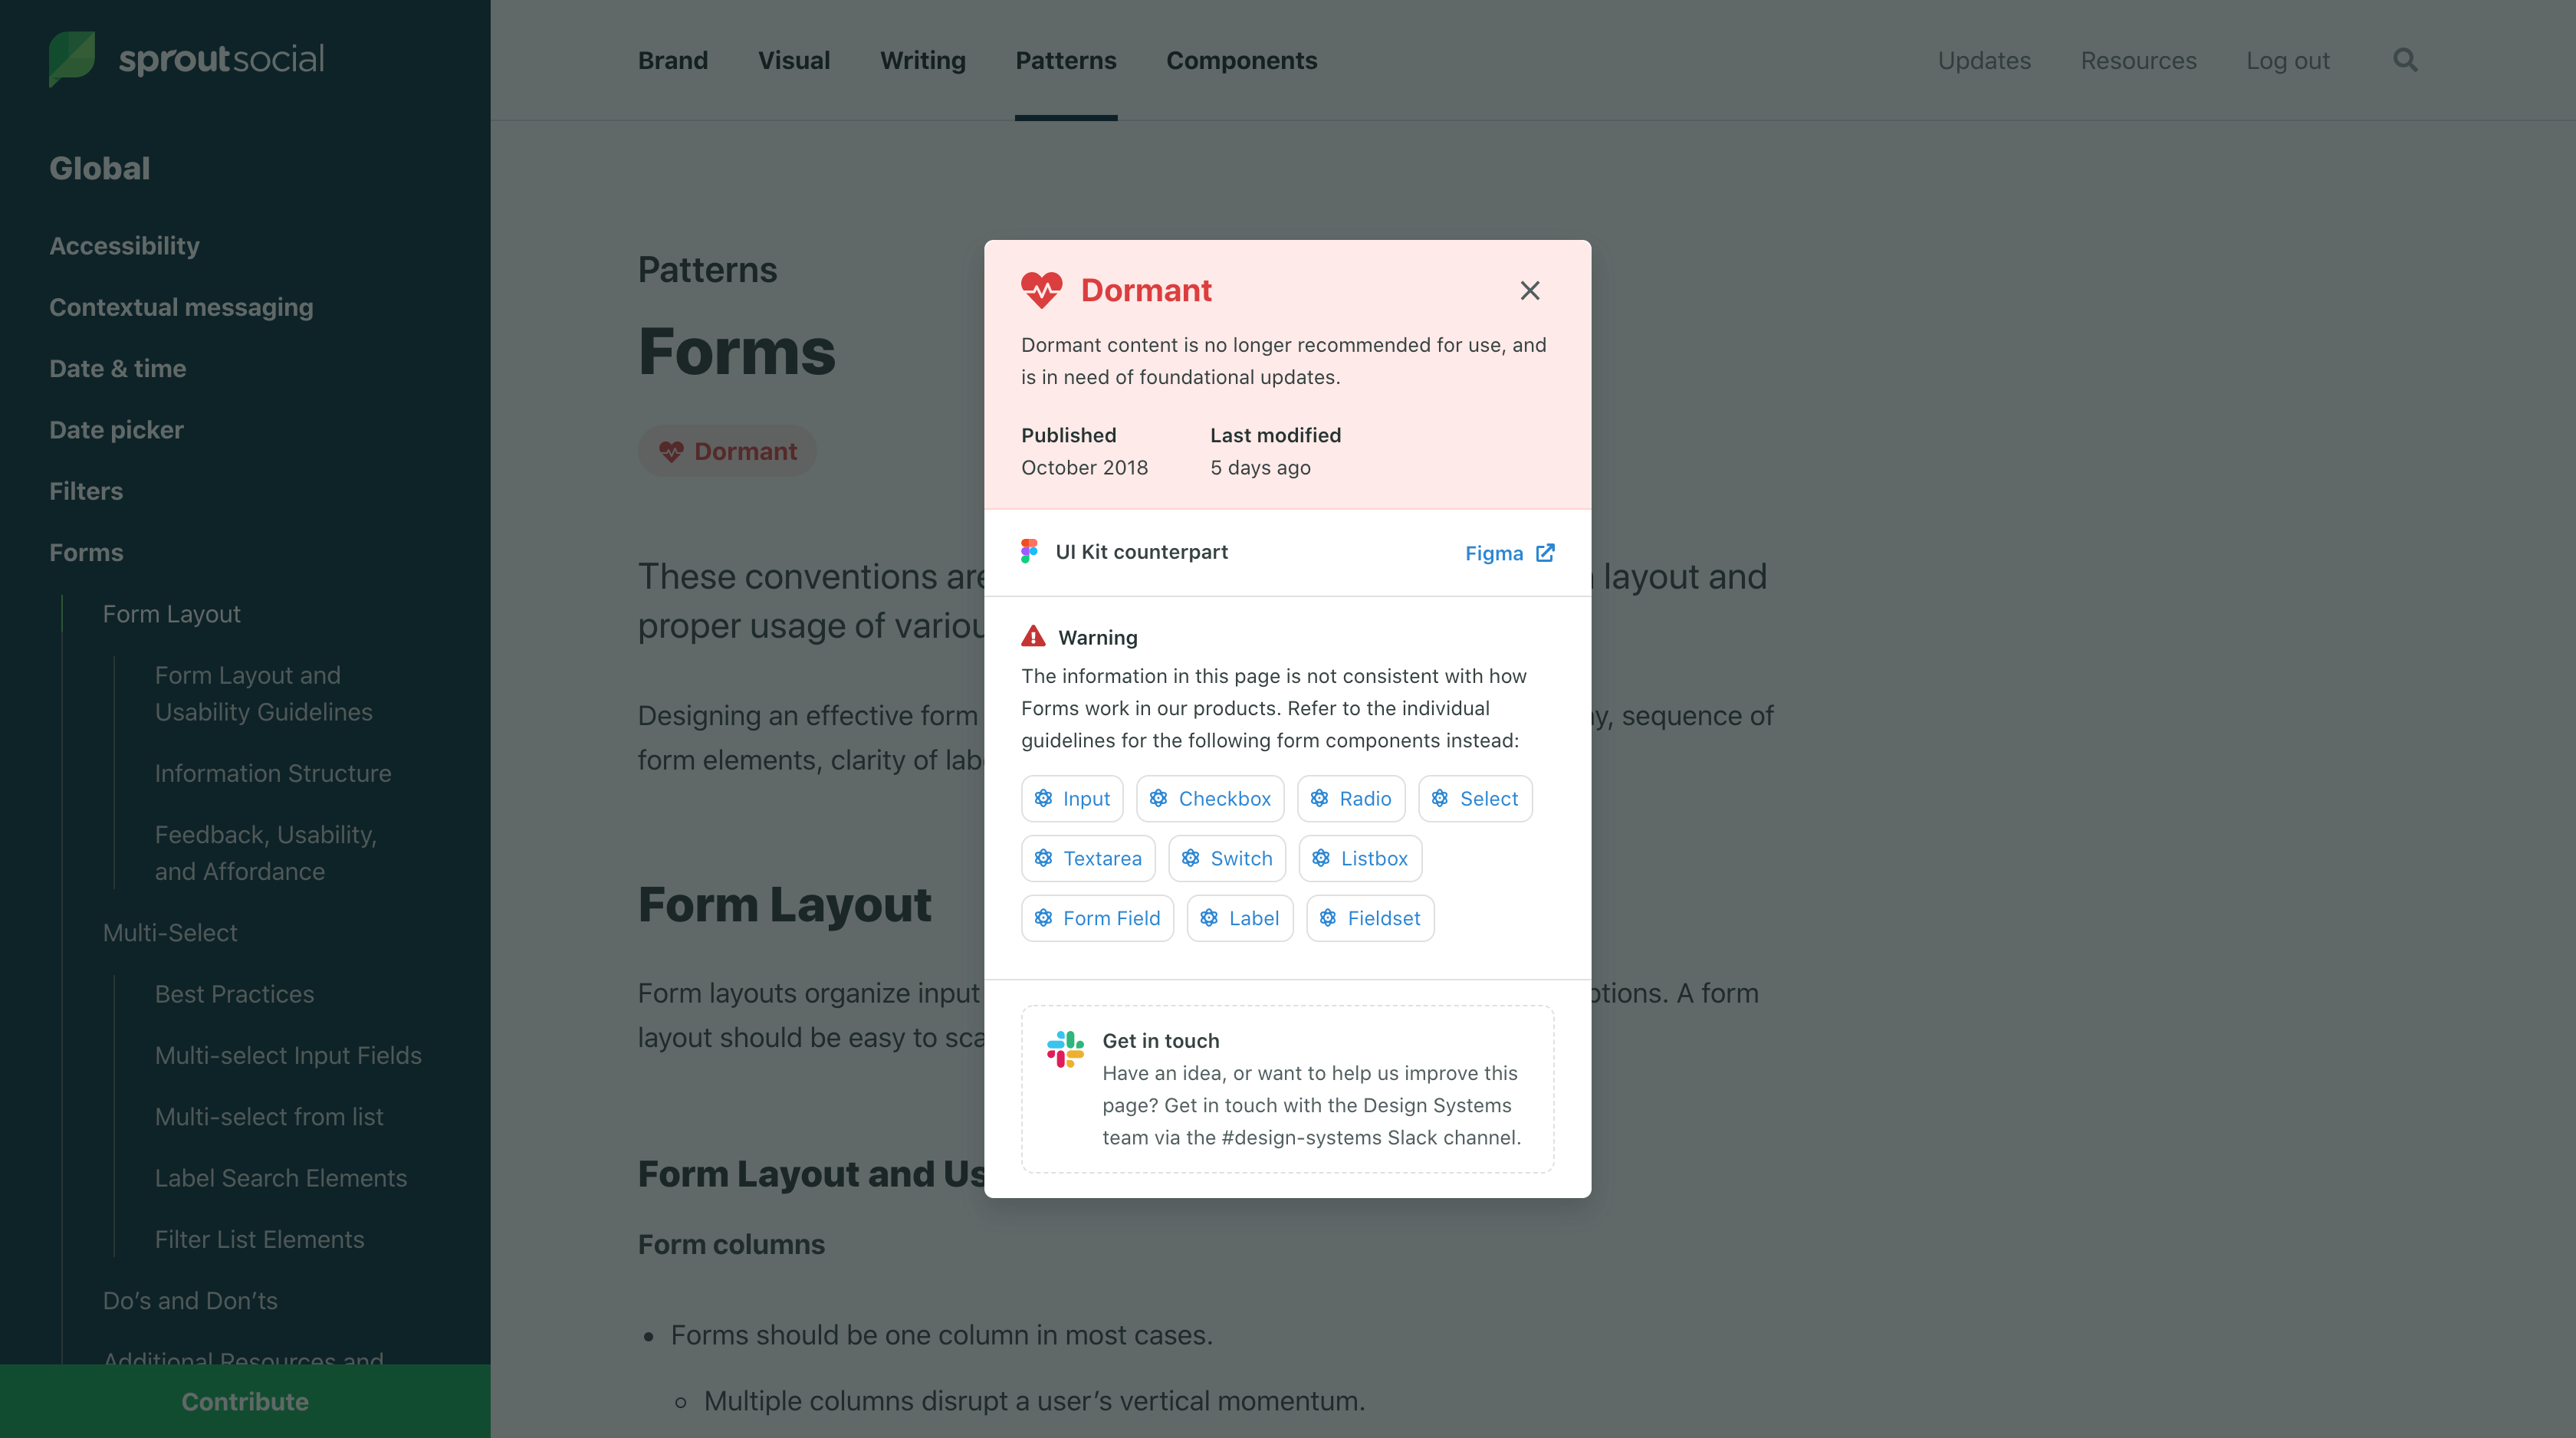Expand the Form Layout tree item

click(172, 614)
